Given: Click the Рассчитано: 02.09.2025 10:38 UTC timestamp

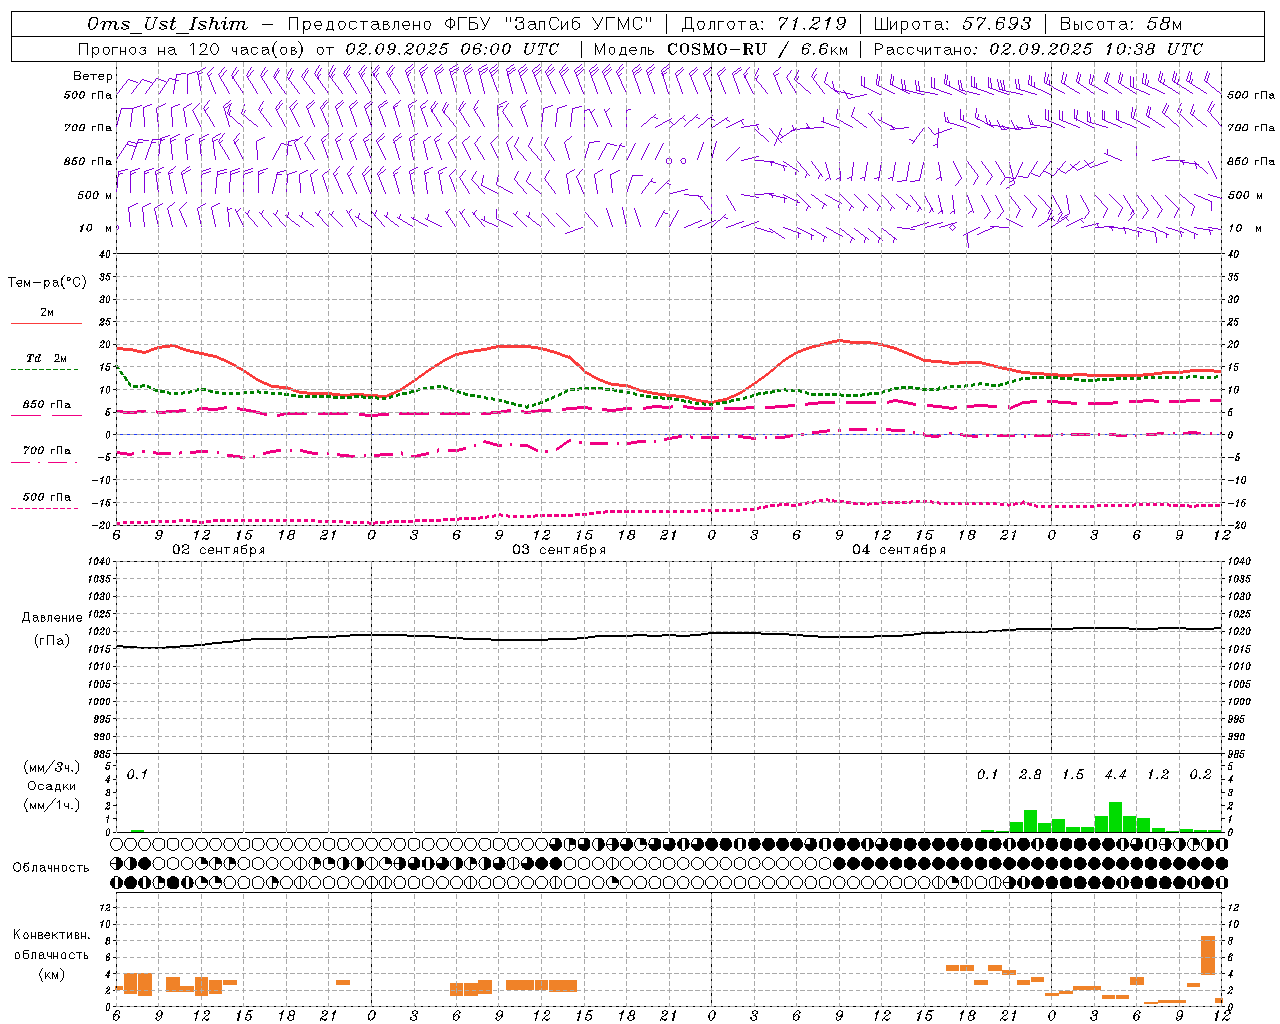Looking at the screenshot, I should [1038, 49].
